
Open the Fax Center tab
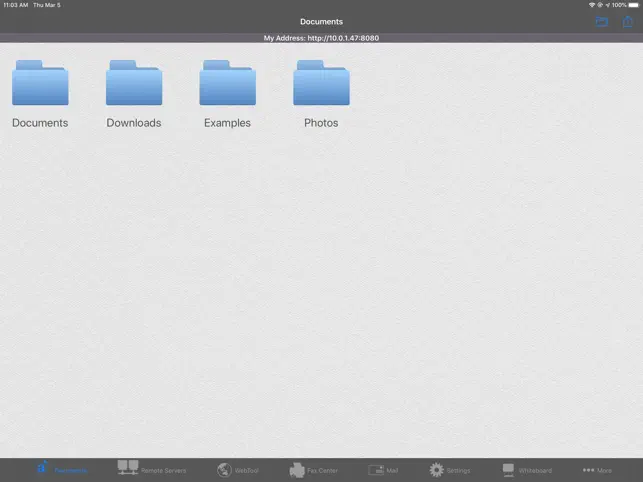314,470
